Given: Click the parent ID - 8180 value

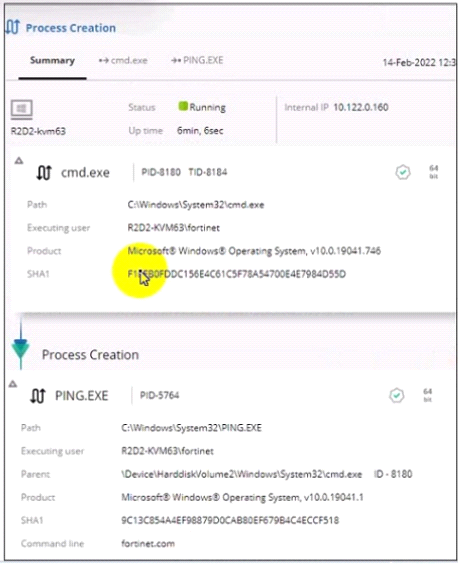Looking at the screenshot, I should click(393, 474).
